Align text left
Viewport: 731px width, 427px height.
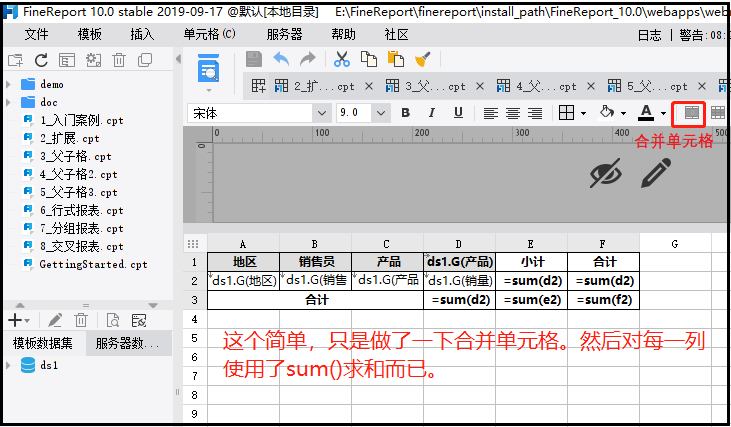point(490,113)
